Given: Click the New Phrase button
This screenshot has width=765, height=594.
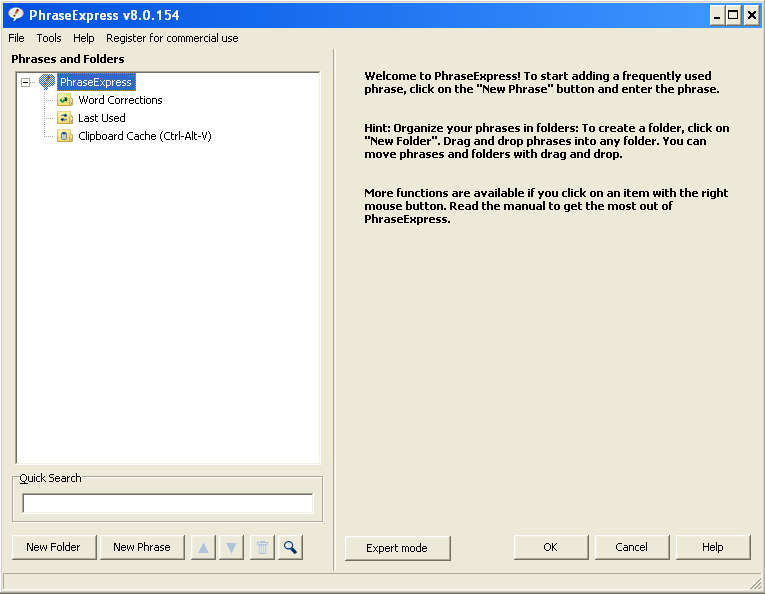Looking at the screenshot, I should tap(142, 547).
